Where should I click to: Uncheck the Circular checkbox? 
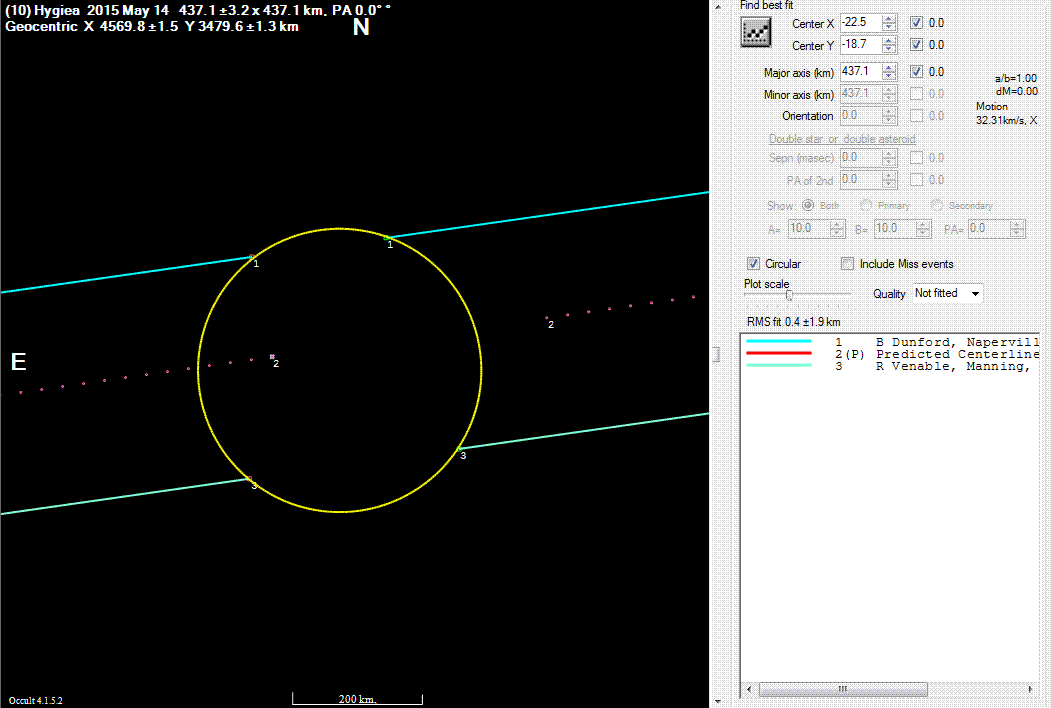pyautogui.click(x=753, y=263)
